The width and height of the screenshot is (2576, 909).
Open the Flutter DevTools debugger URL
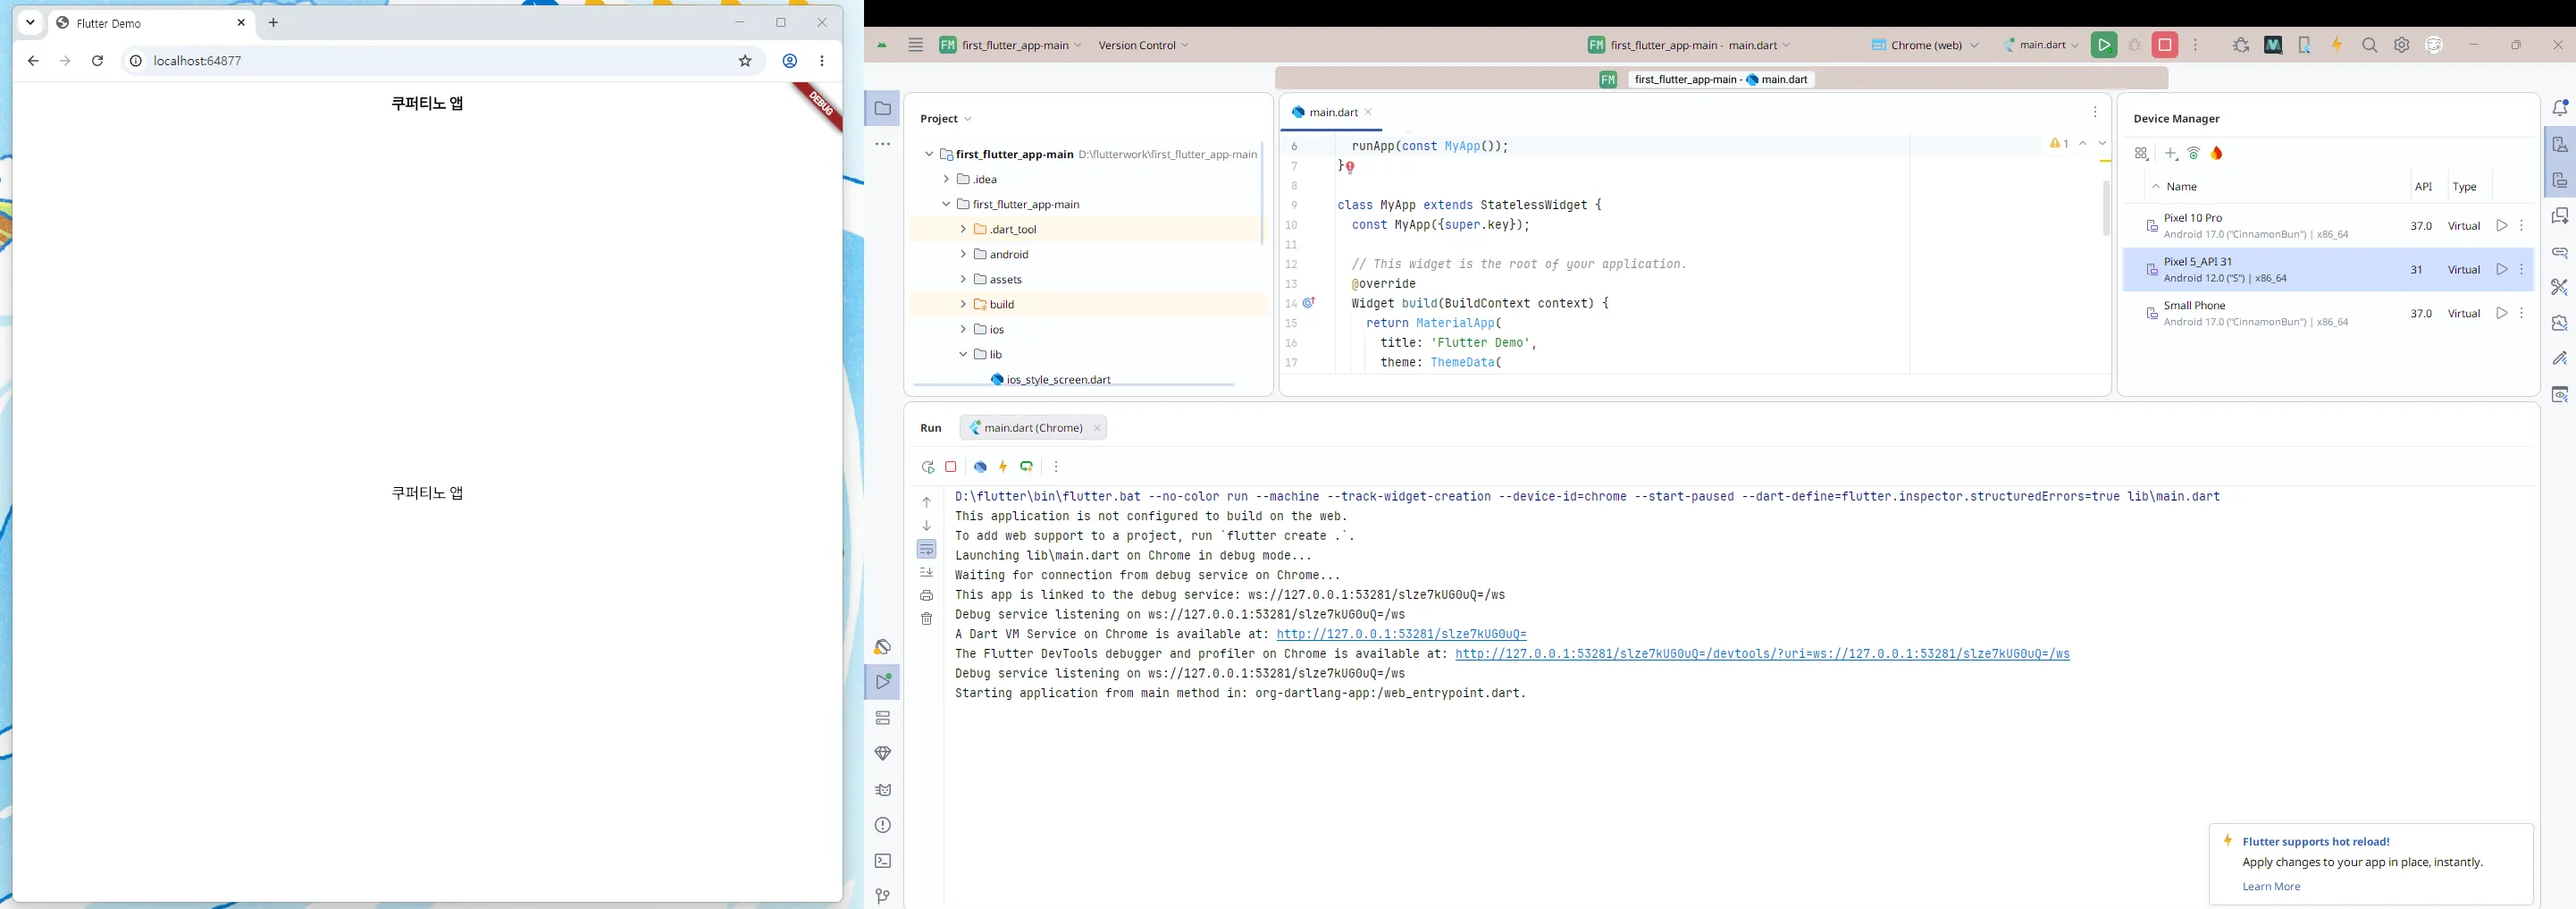1762,654
